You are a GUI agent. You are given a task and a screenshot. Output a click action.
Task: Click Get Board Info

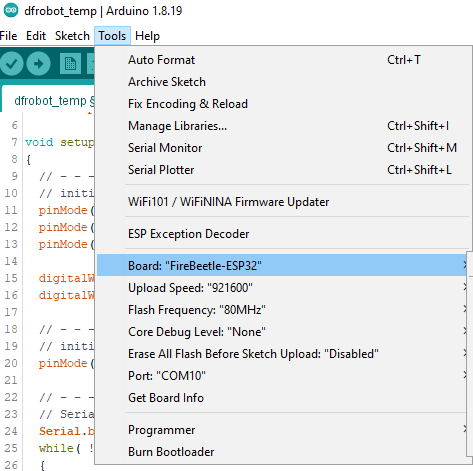[x=282, y=398]
